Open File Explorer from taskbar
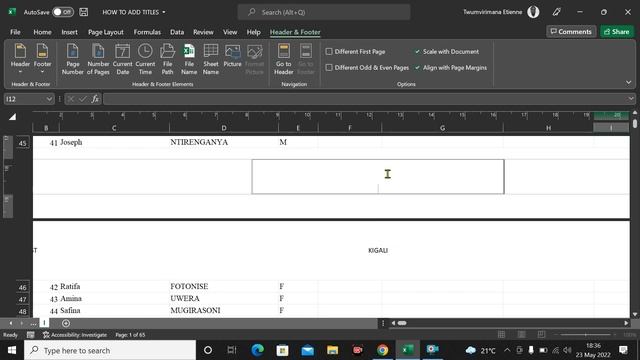The image size is (640, 360). [x=332, y=350]
